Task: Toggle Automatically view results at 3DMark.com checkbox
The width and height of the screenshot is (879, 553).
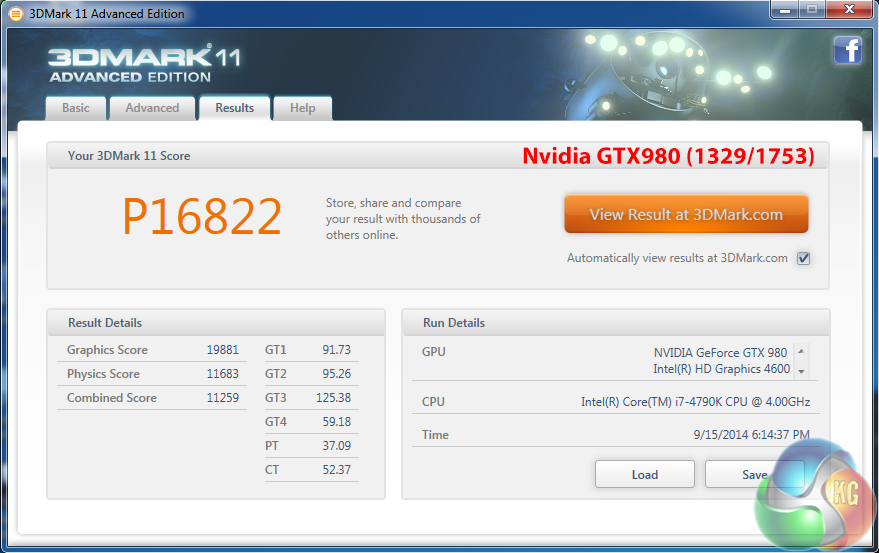Action: click(804, 258)
